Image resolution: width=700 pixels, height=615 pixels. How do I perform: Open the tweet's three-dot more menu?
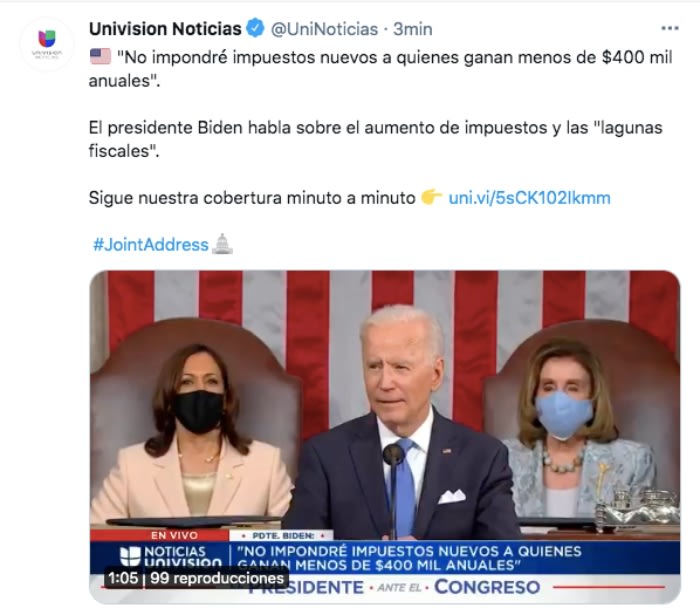coord(670,29)
